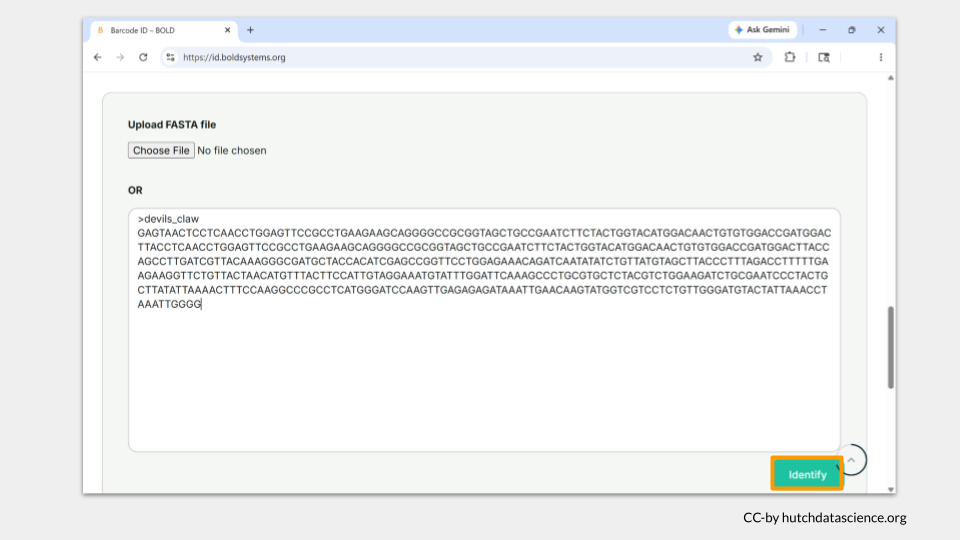Open the Chrome three-dot menu

pos(881,57)
